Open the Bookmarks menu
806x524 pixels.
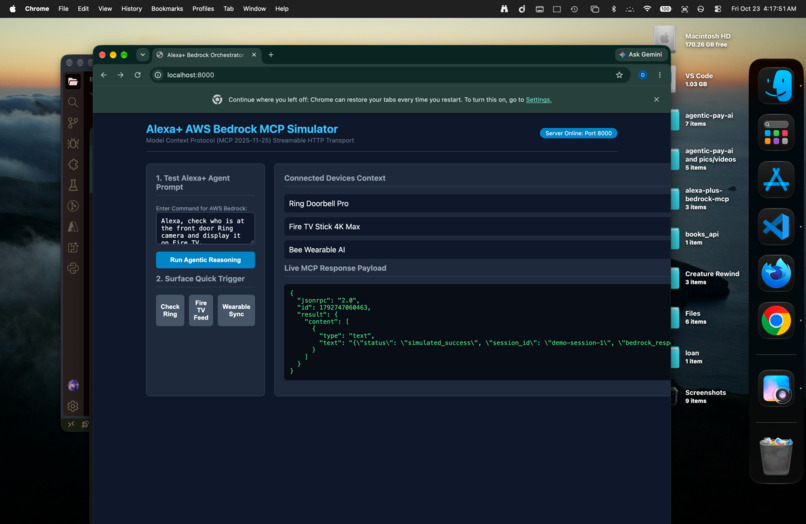(167, 9)
